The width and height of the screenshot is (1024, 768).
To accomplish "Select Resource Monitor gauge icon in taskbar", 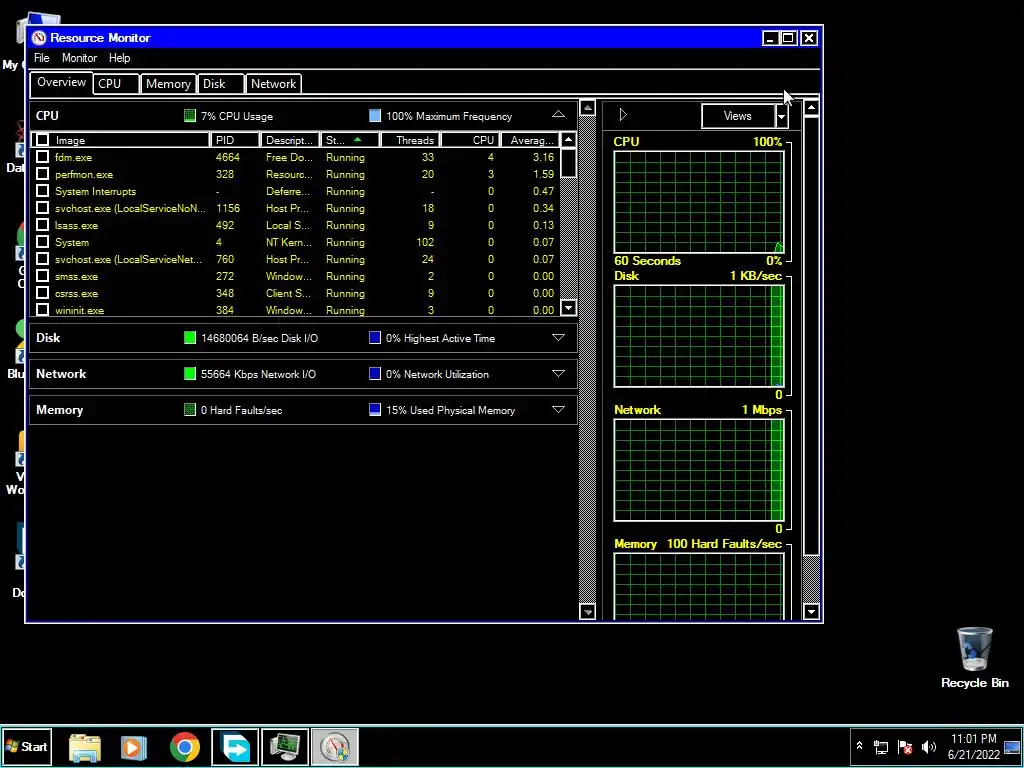I will [x=334, y=747].
